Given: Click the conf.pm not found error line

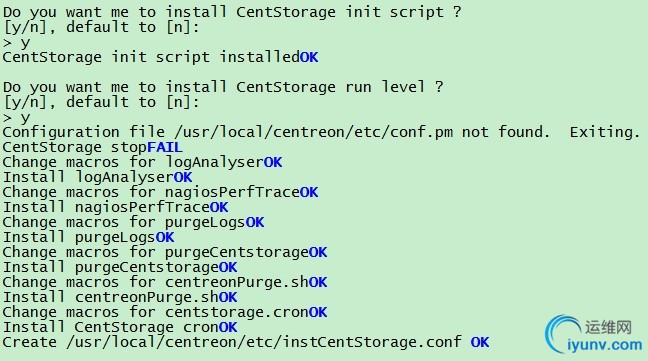Looking at the screenshot, I should tap(321, 132).
